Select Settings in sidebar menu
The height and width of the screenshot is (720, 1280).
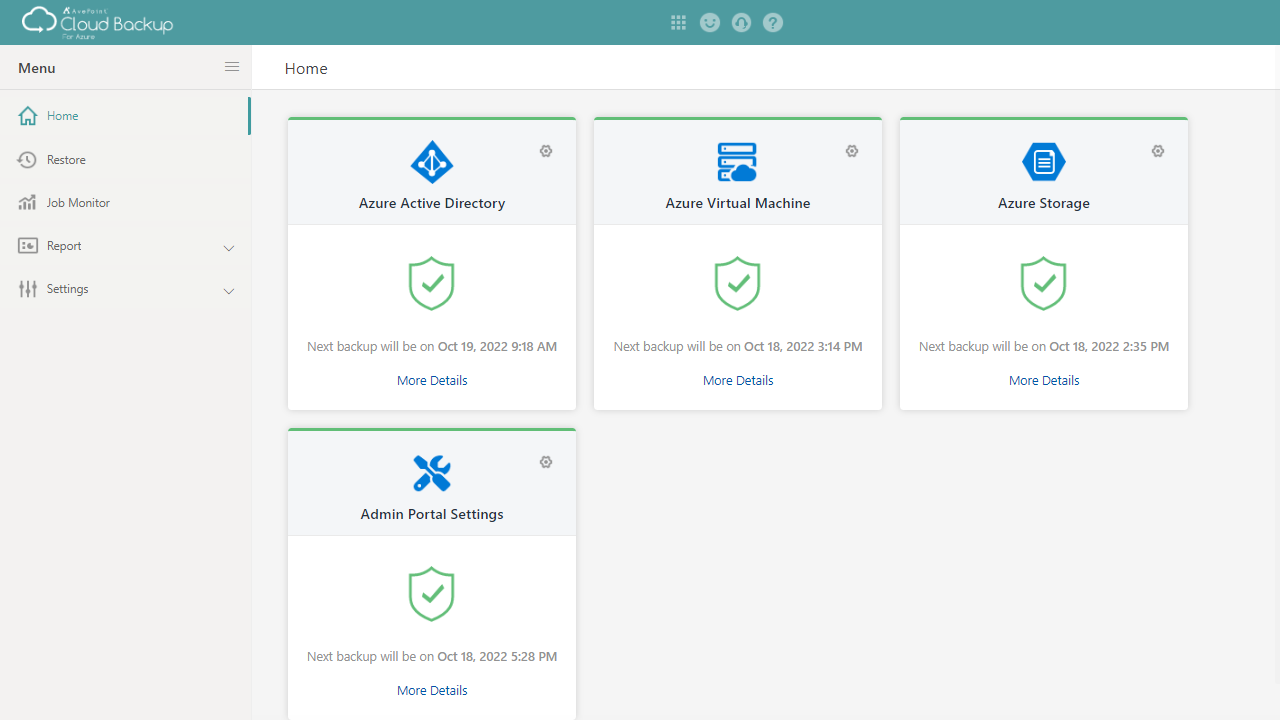tap(125, 288)
